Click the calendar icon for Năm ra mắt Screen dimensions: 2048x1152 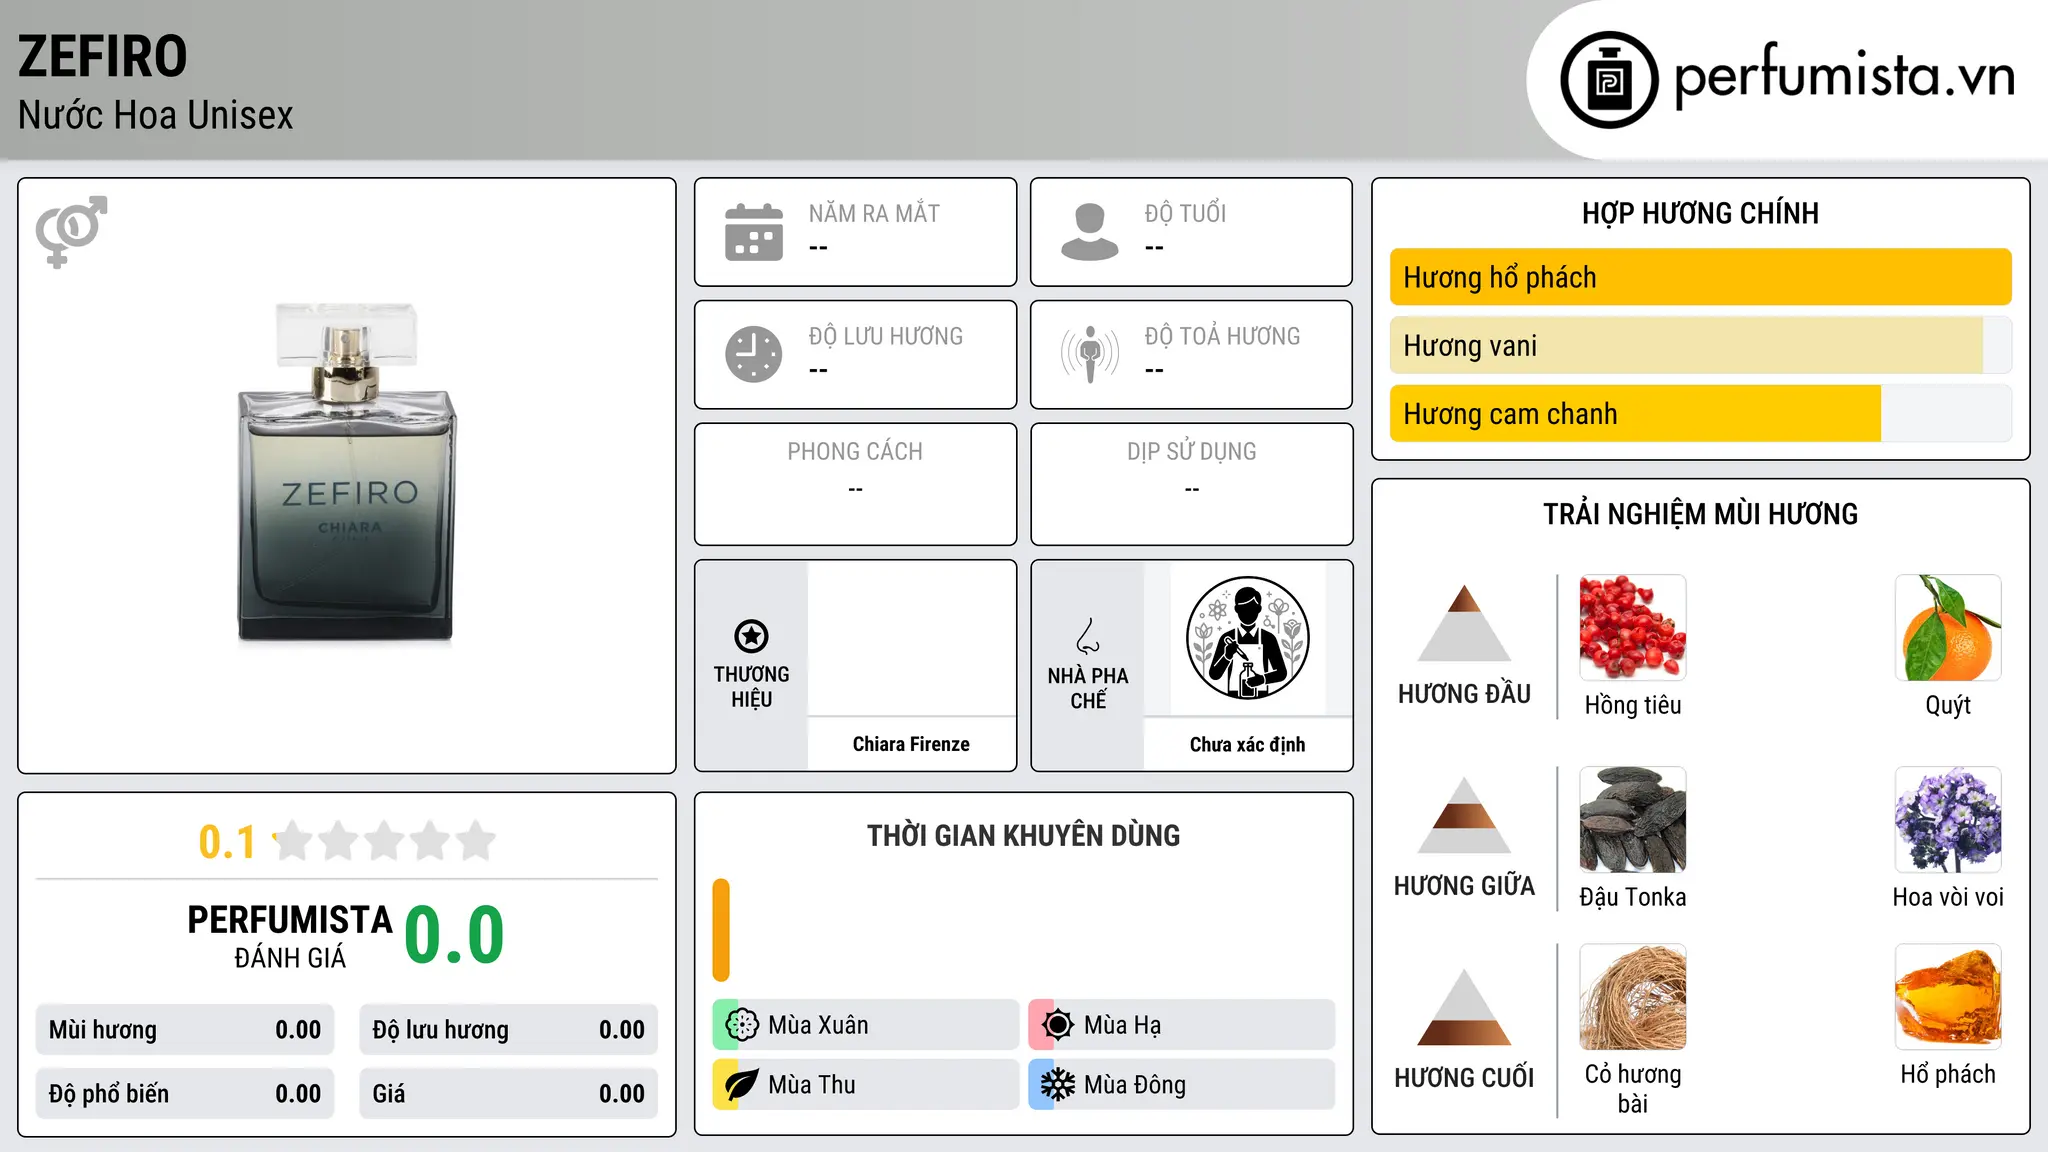754,232
